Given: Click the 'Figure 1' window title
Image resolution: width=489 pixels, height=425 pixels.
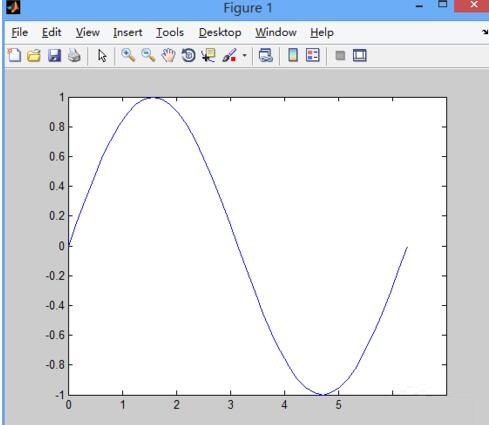Looking at the screenshot, I should pos(248,8).
